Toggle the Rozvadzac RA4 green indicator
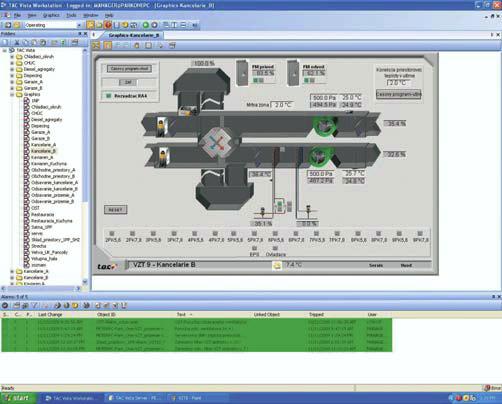This screenshot has width=502, height=404. (x=108, y=96)
